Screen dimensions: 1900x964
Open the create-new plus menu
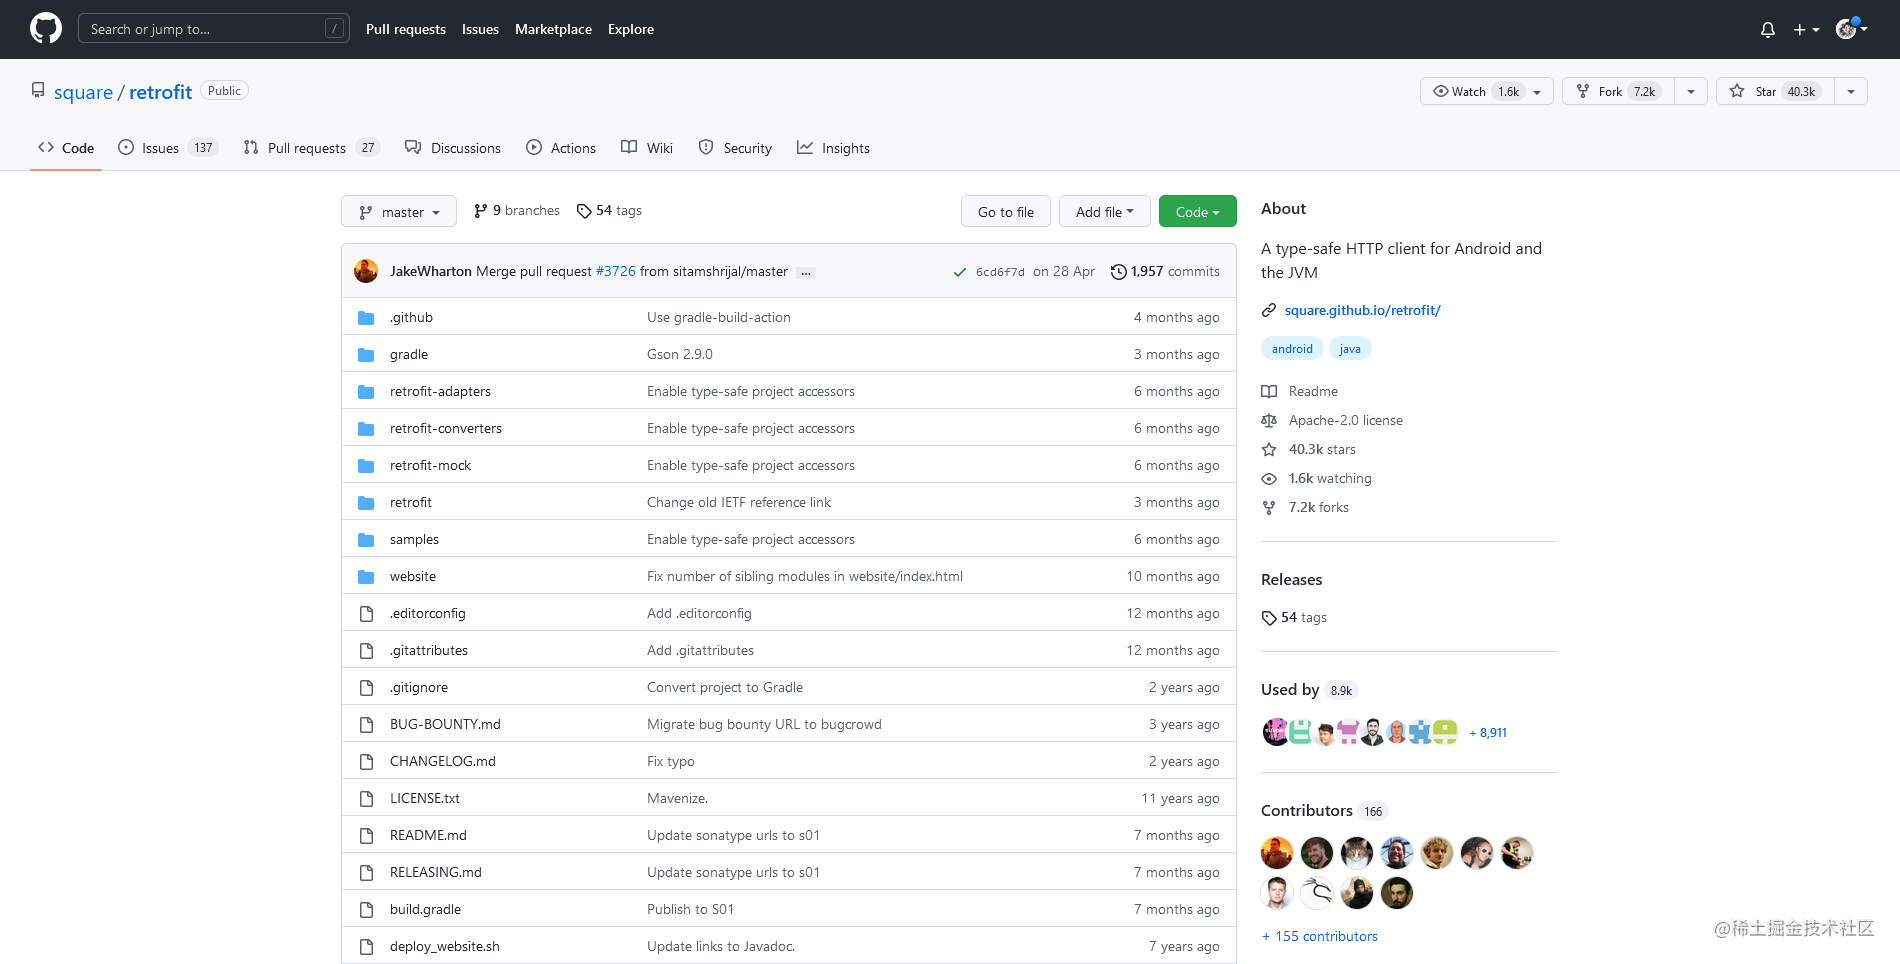coord(1806,30)
